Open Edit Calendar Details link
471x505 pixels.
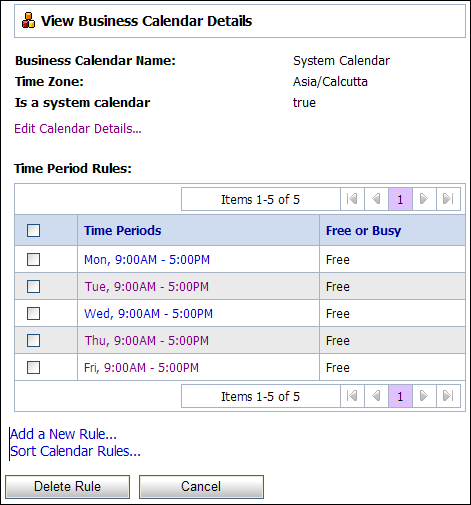(x=78, y=129)
